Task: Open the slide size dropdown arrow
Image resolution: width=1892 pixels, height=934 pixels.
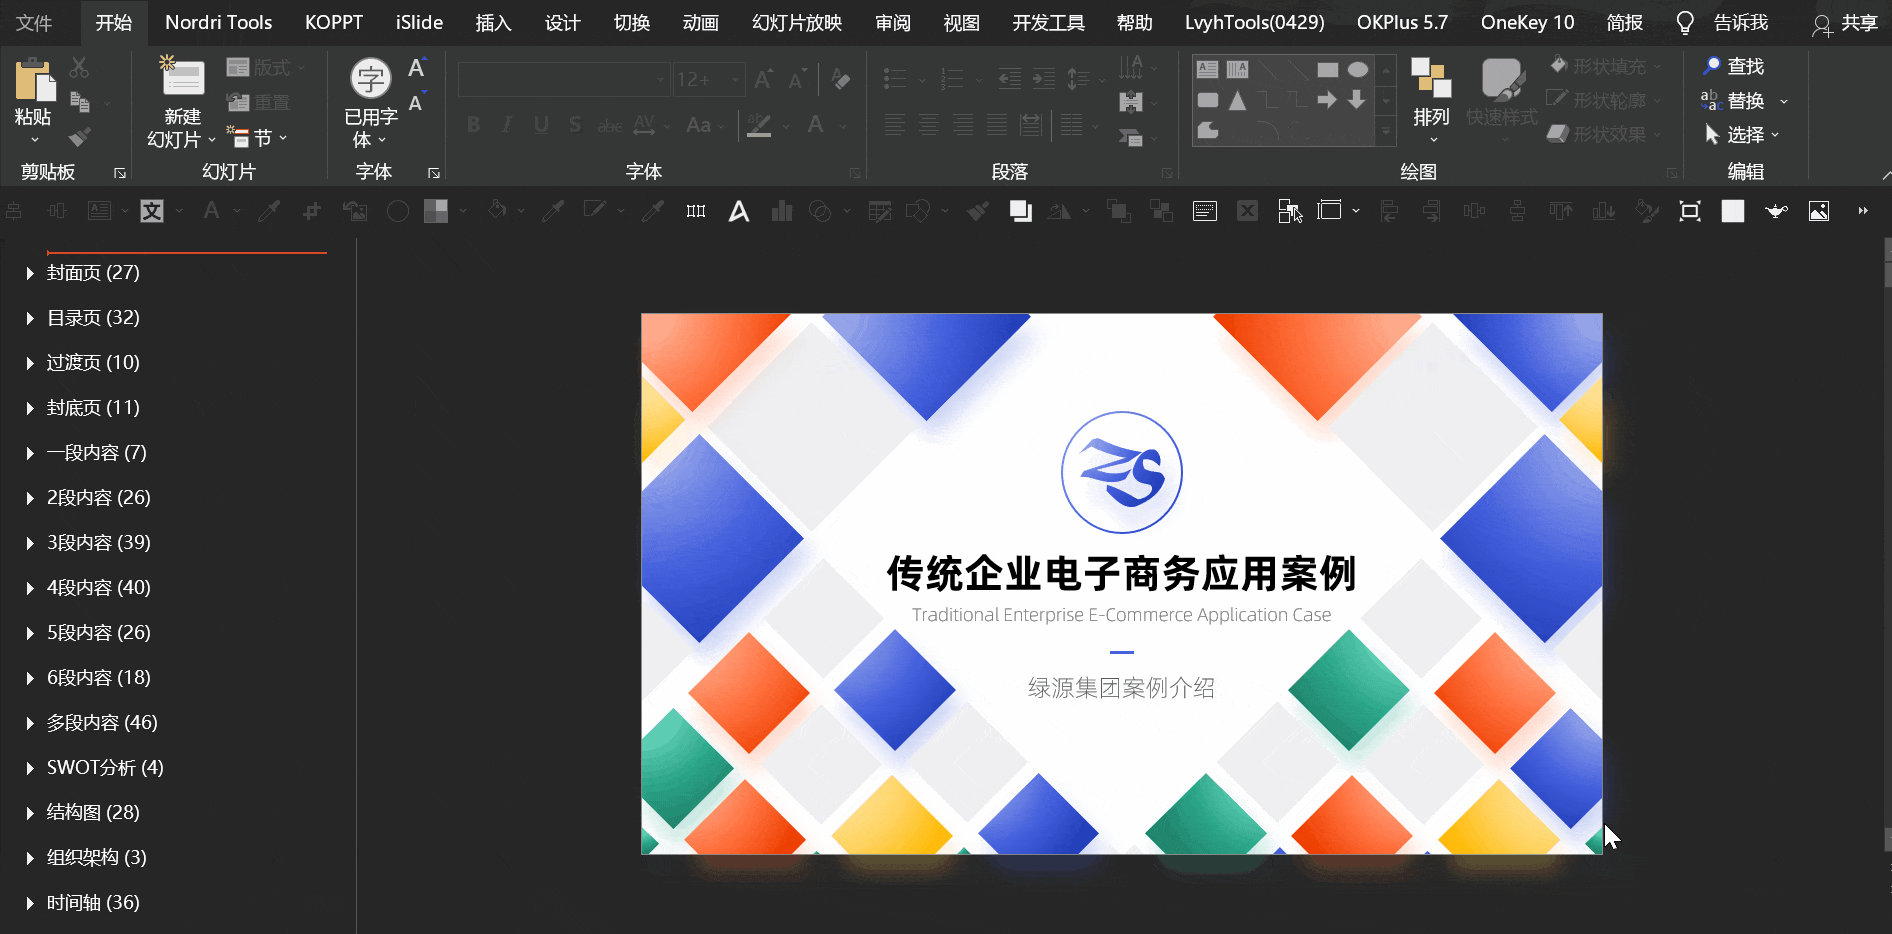Action: (1356, 211)
